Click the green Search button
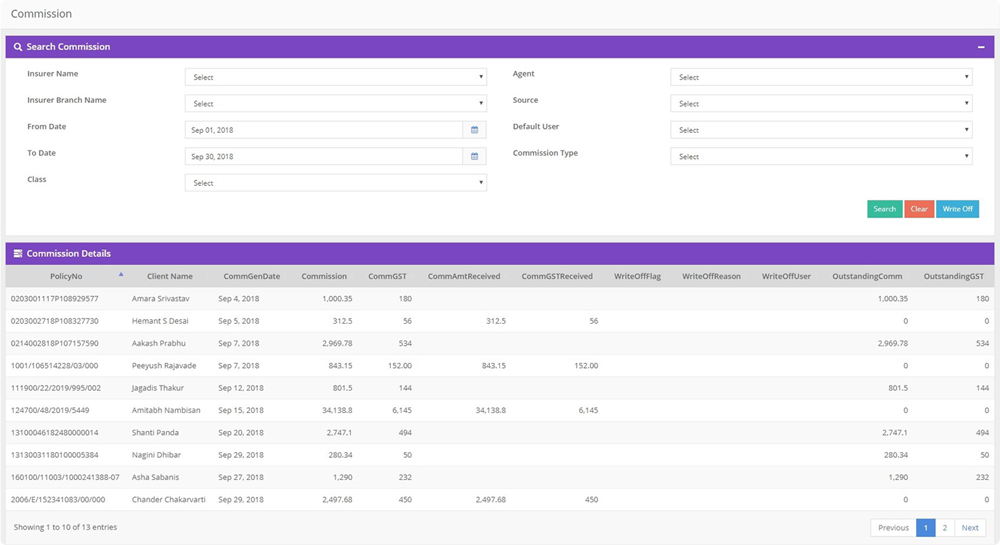Viewport: 1000px width, 545px height. [884, 209]
